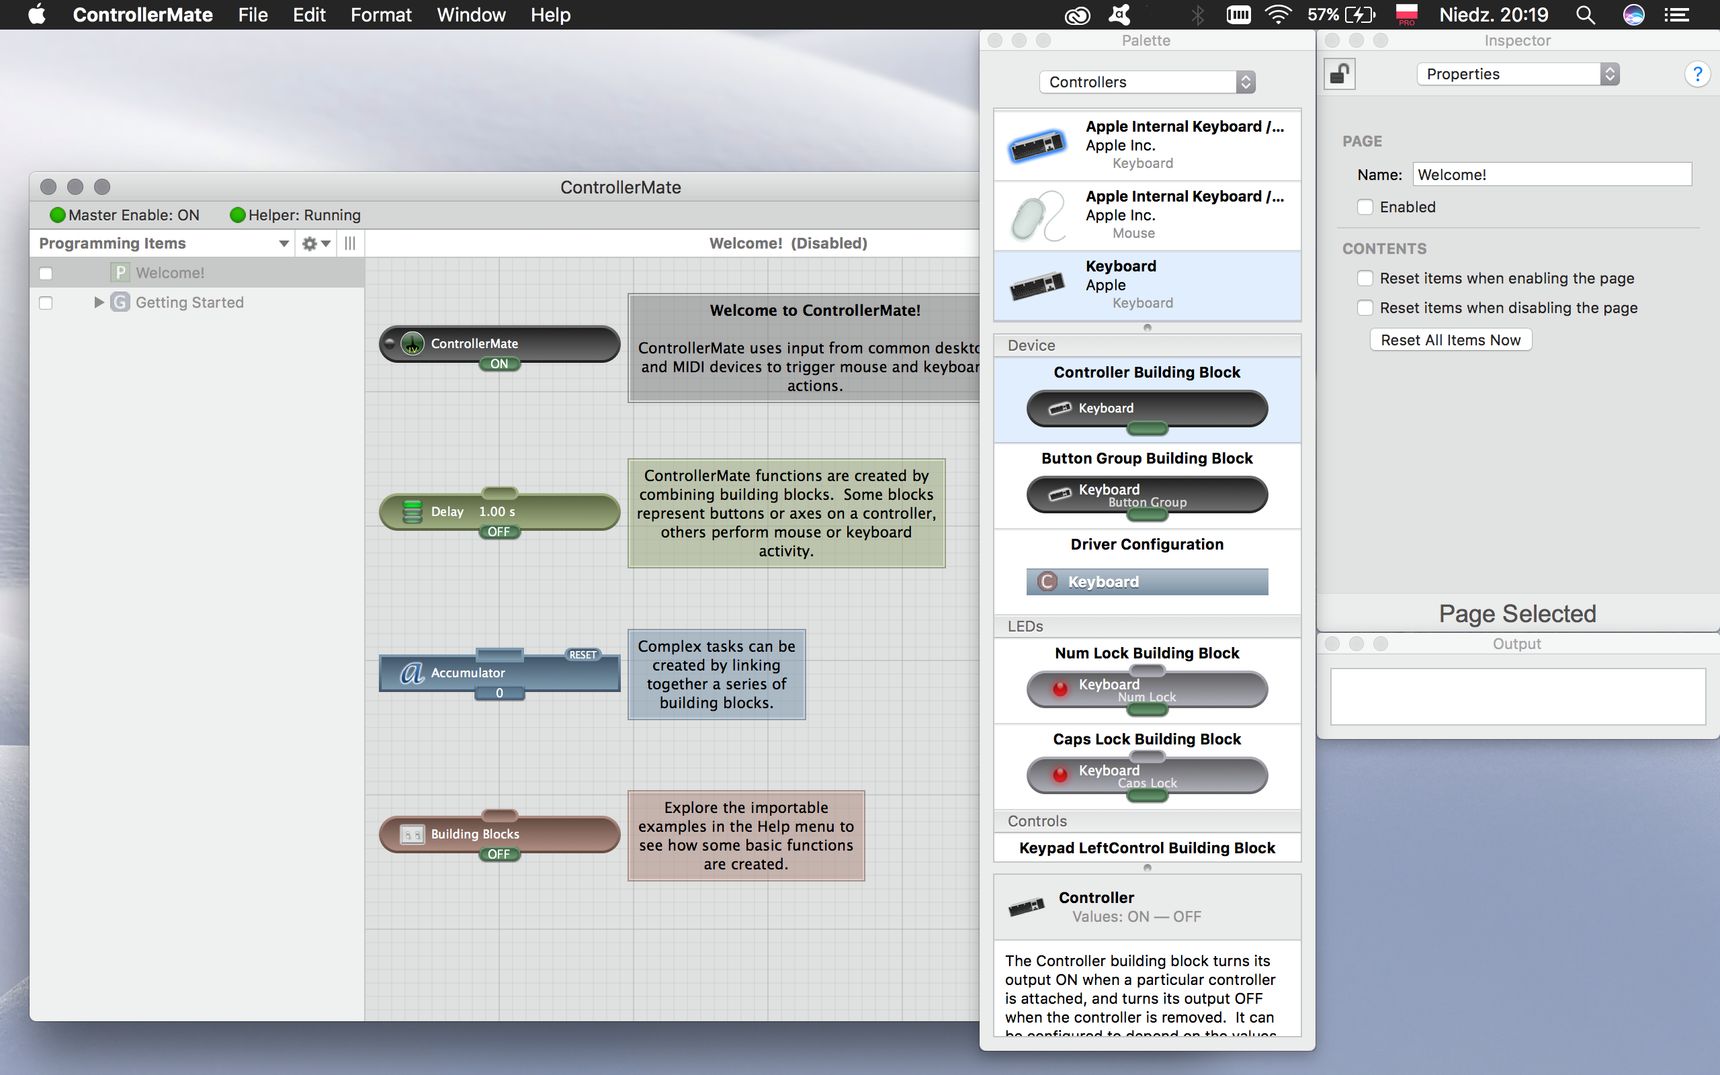This screenshot has height=1075, width=1720.
Task: Open Inspector help question mark
Action: click(x=1697, y=74)
